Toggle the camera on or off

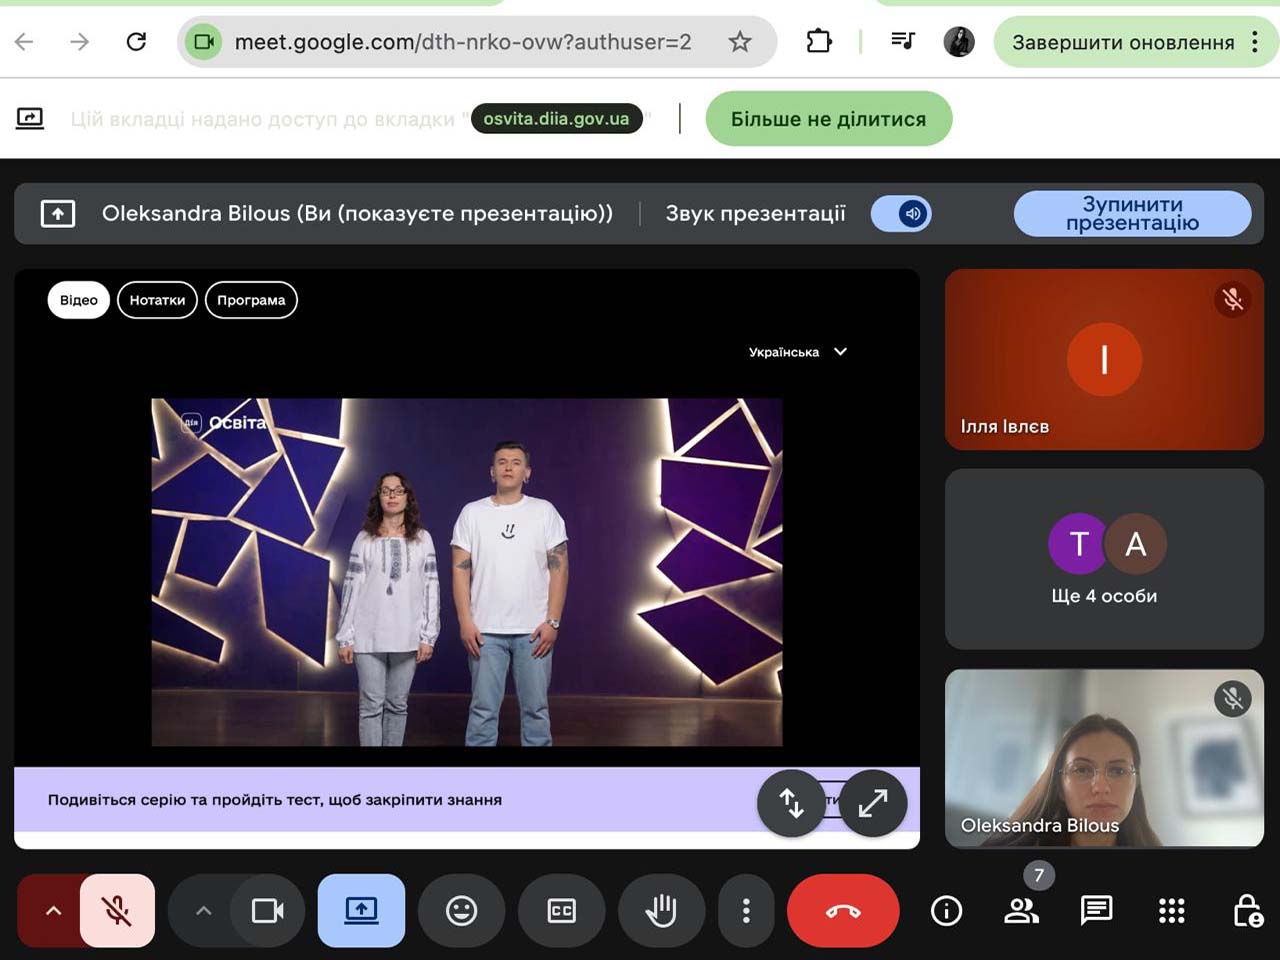(267, 911)
